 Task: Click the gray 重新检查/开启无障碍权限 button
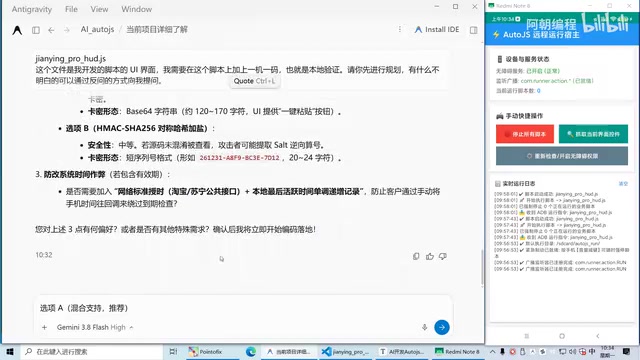pos(562,156)
